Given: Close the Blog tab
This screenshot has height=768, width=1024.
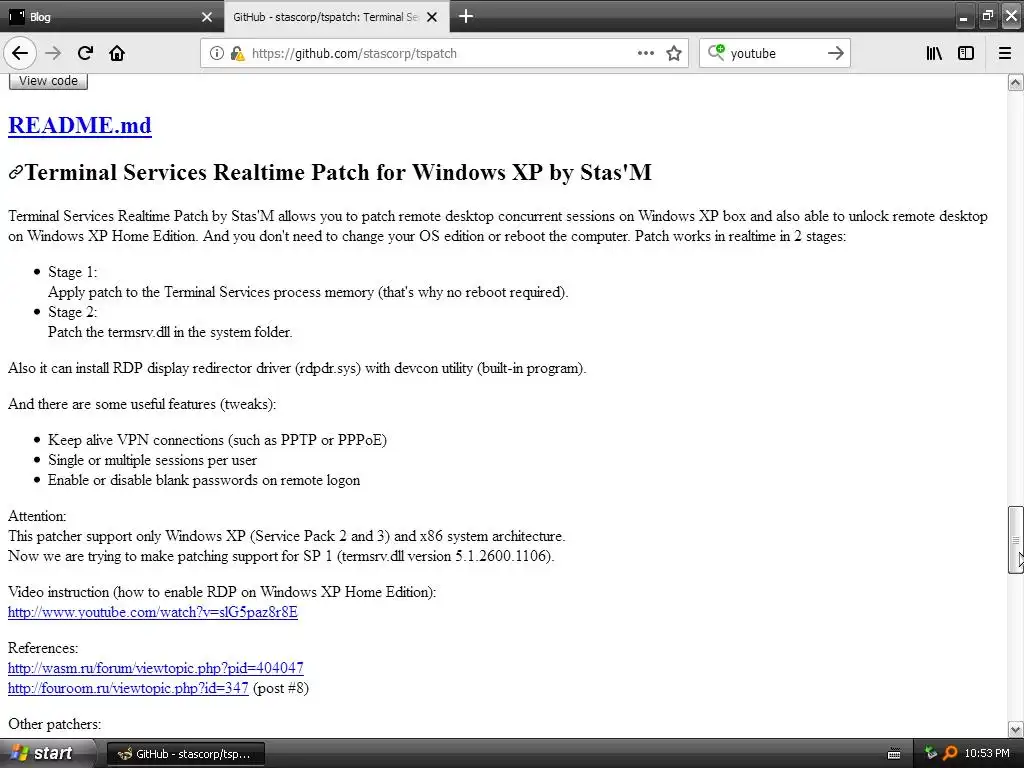Looking at the screenshot, I should coord(207,17).
